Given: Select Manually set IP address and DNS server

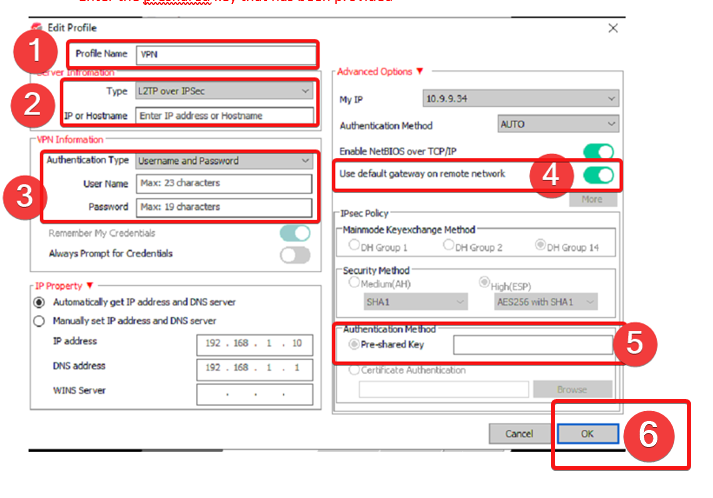Looking at the screenshot, I should click(x=40, y=321).
